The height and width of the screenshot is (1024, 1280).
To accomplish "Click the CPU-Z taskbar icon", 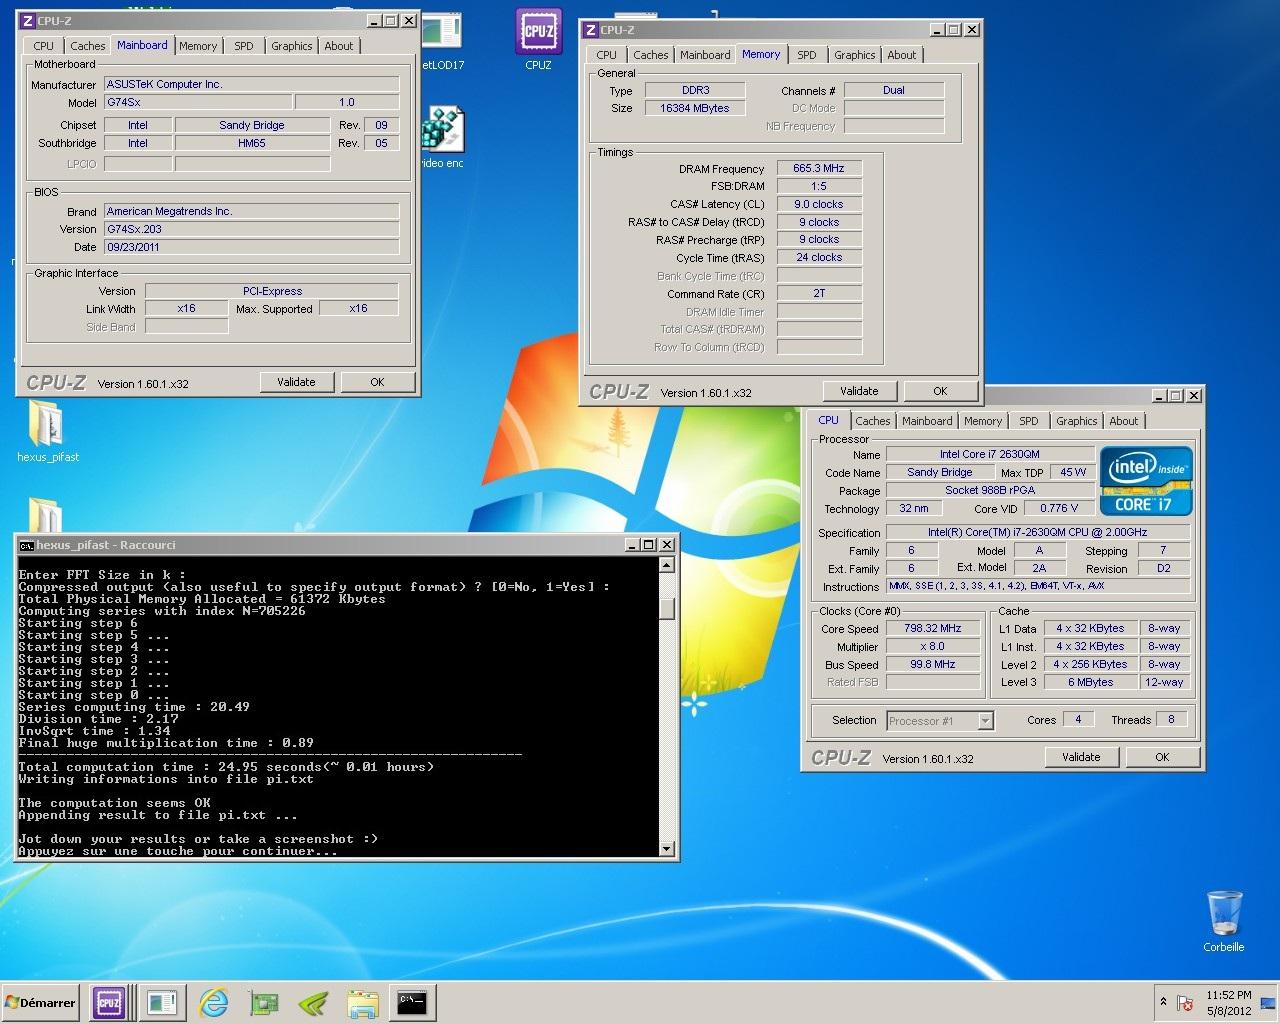I will pyautogui.click(x=108, y=1002).
